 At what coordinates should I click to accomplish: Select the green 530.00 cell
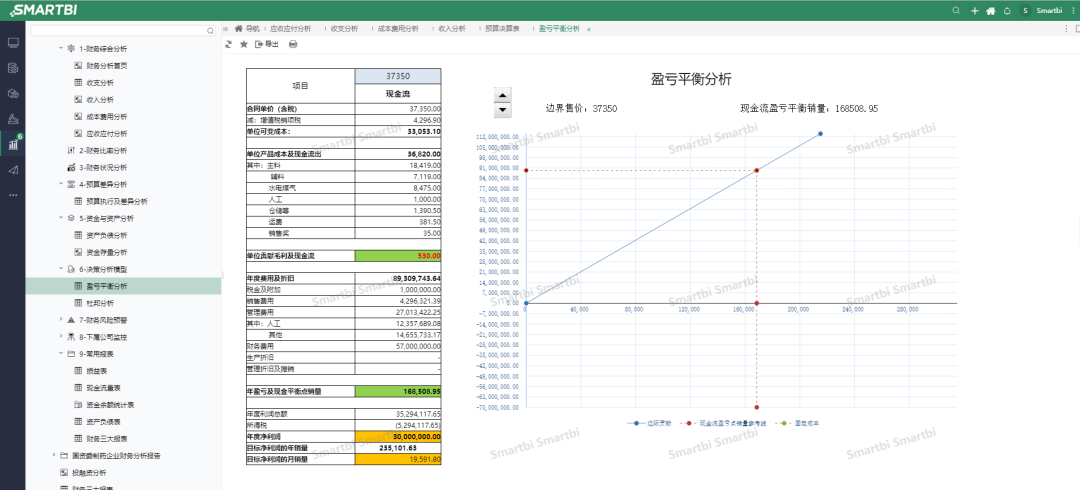click(398, 256)
